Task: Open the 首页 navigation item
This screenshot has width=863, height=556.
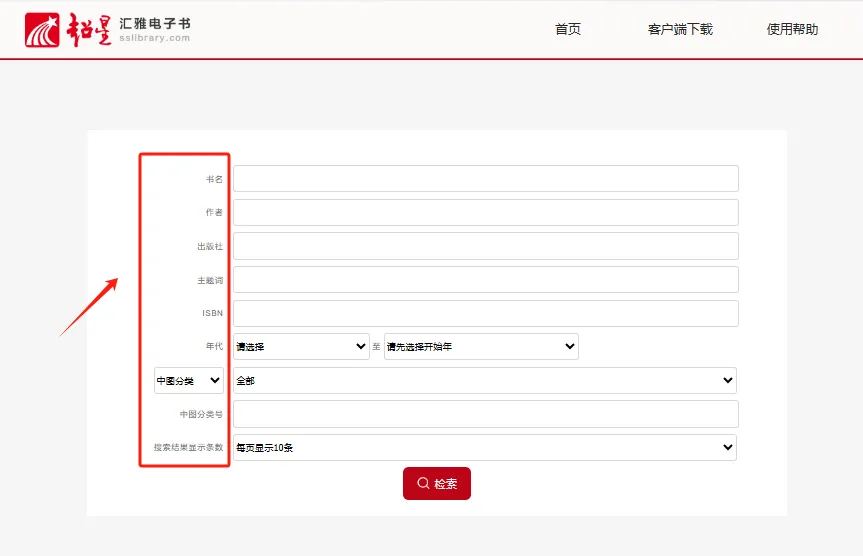Action: click(x=567, y=29)
